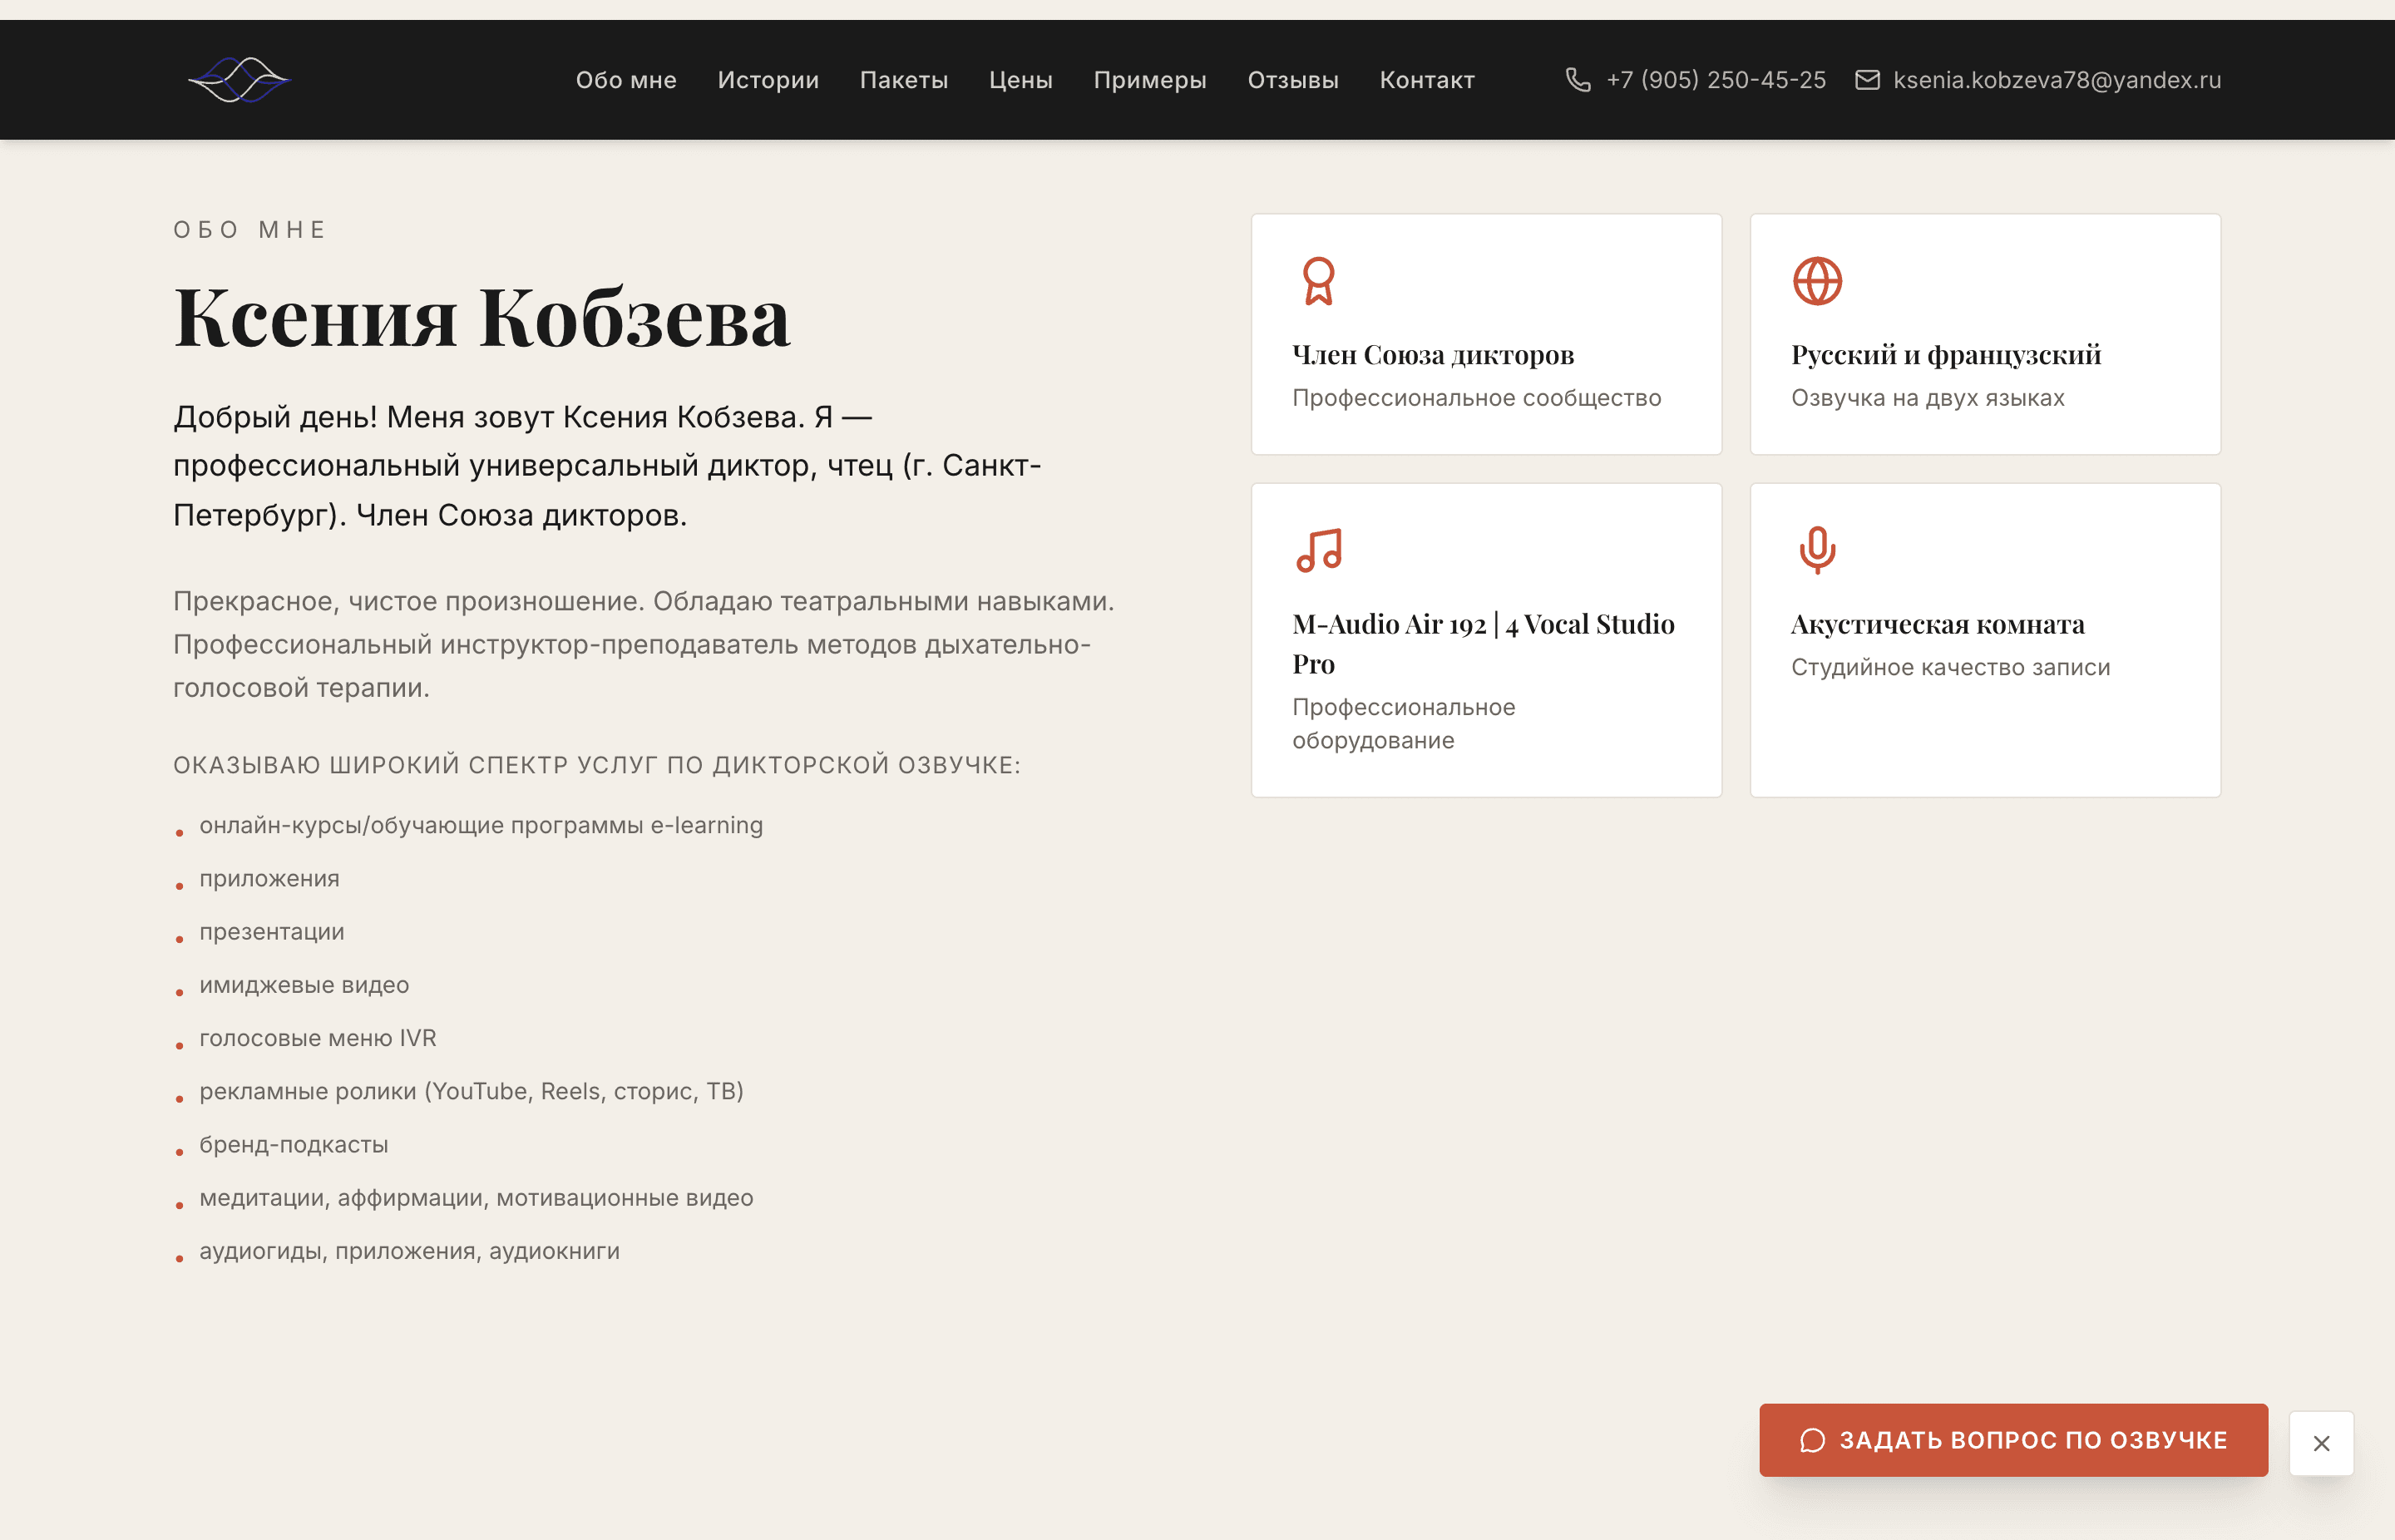Viewport: 2395px width, 1540px height.
Task: Click the list item онлайн-курсы/обучающие программы e-learning
Action: [x=481, y=825]
